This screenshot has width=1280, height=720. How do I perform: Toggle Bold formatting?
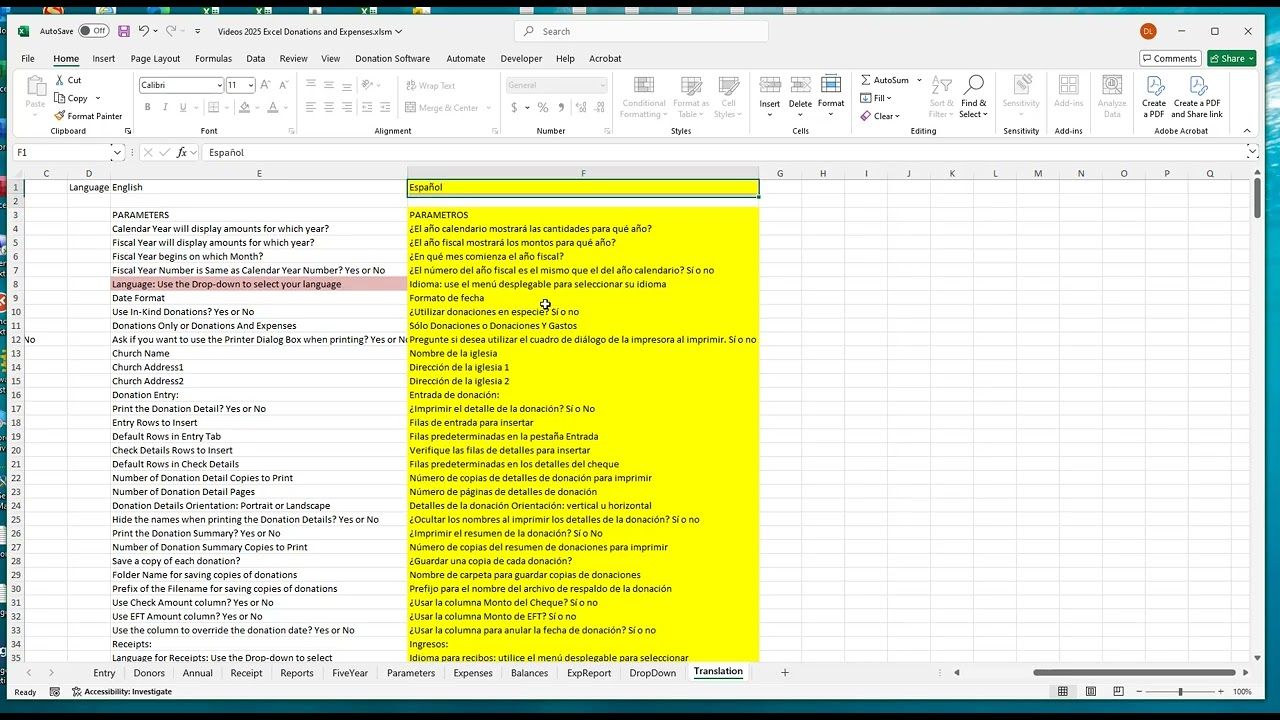(147, 107)
